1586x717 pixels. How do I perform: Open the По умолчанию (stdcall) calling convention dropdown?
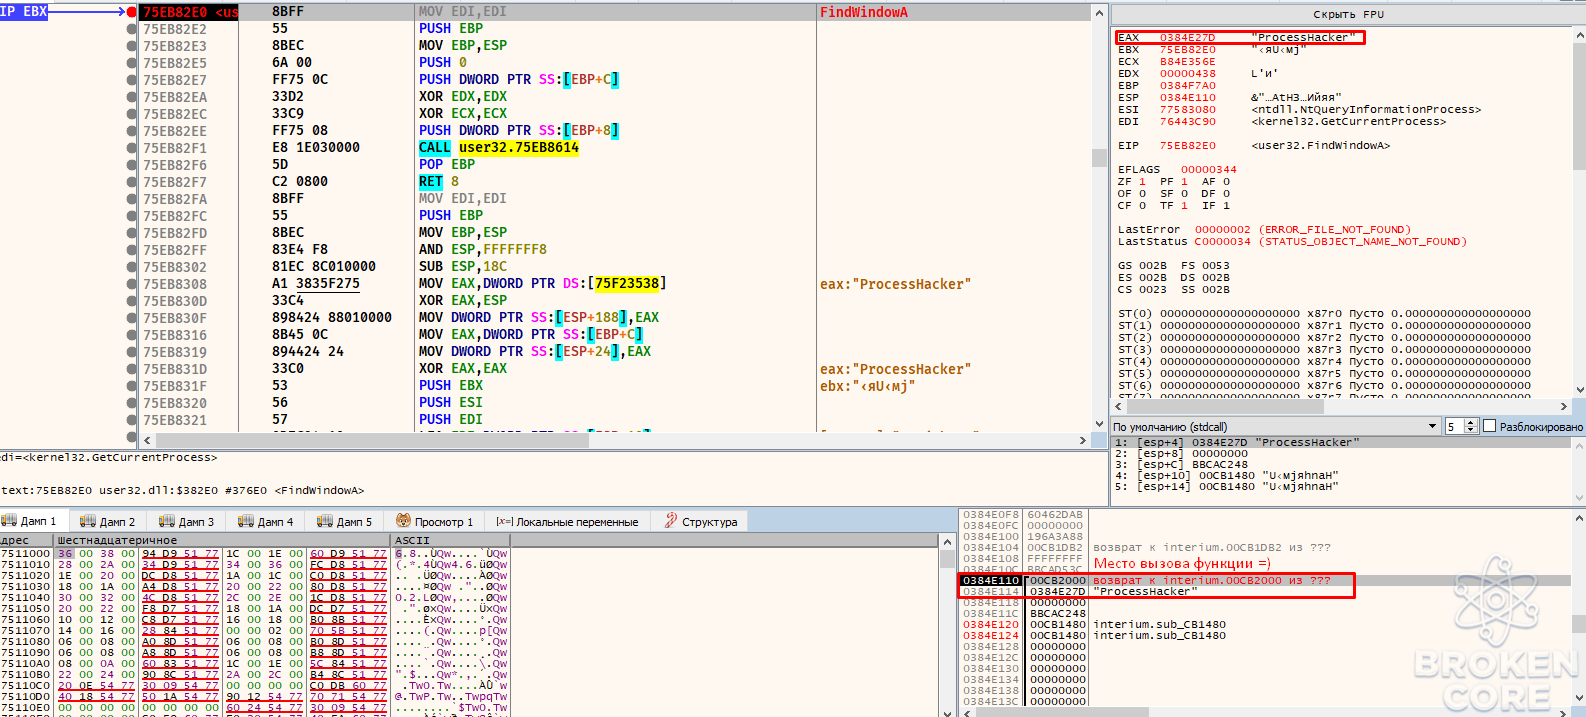coord(1275,427)
